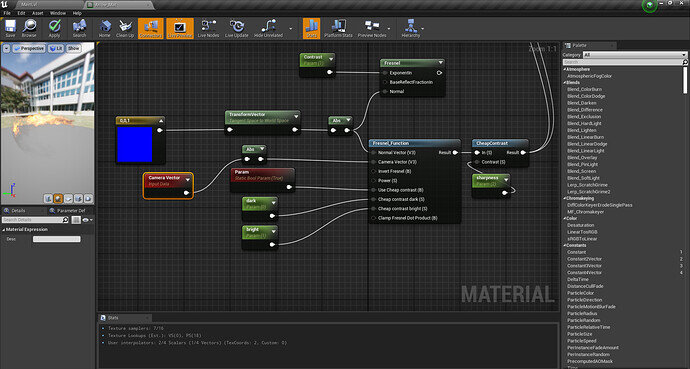Click the Lit view mode button
This screenshot has width=690, height=369.
click(x=56, y=48)
